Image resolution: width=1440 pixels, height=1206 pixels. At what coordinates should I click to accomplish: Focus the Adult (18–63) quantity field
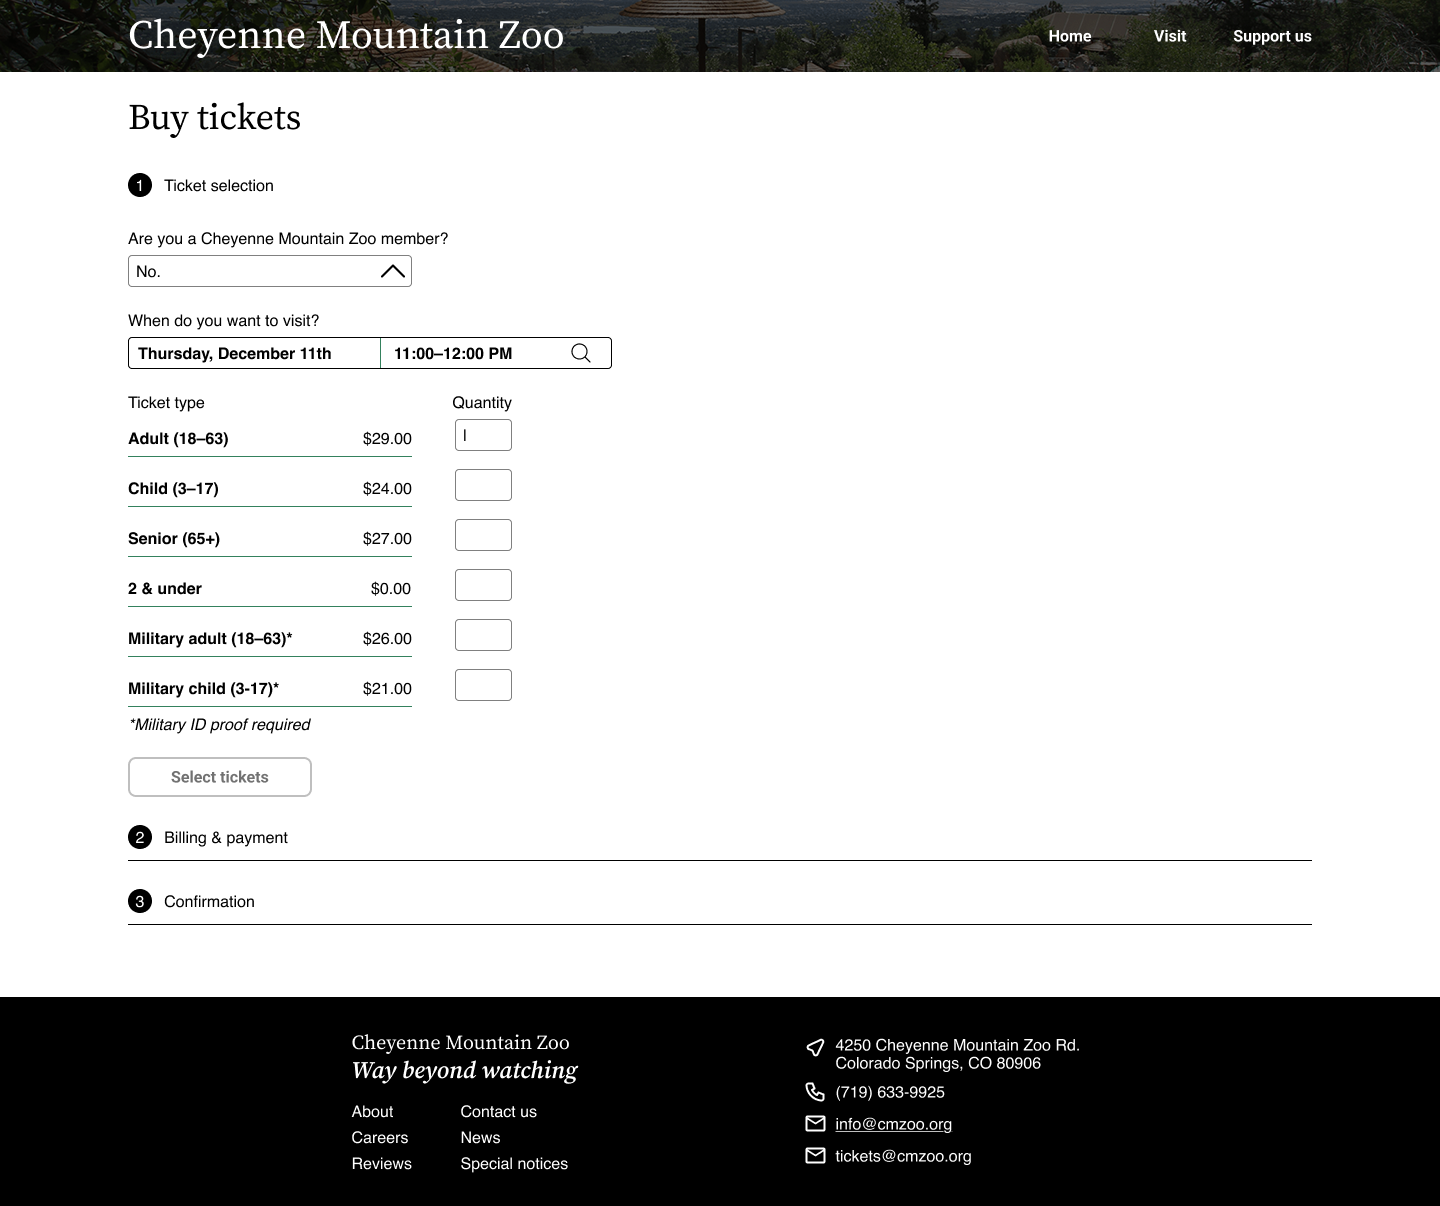[x=483, y=435]
